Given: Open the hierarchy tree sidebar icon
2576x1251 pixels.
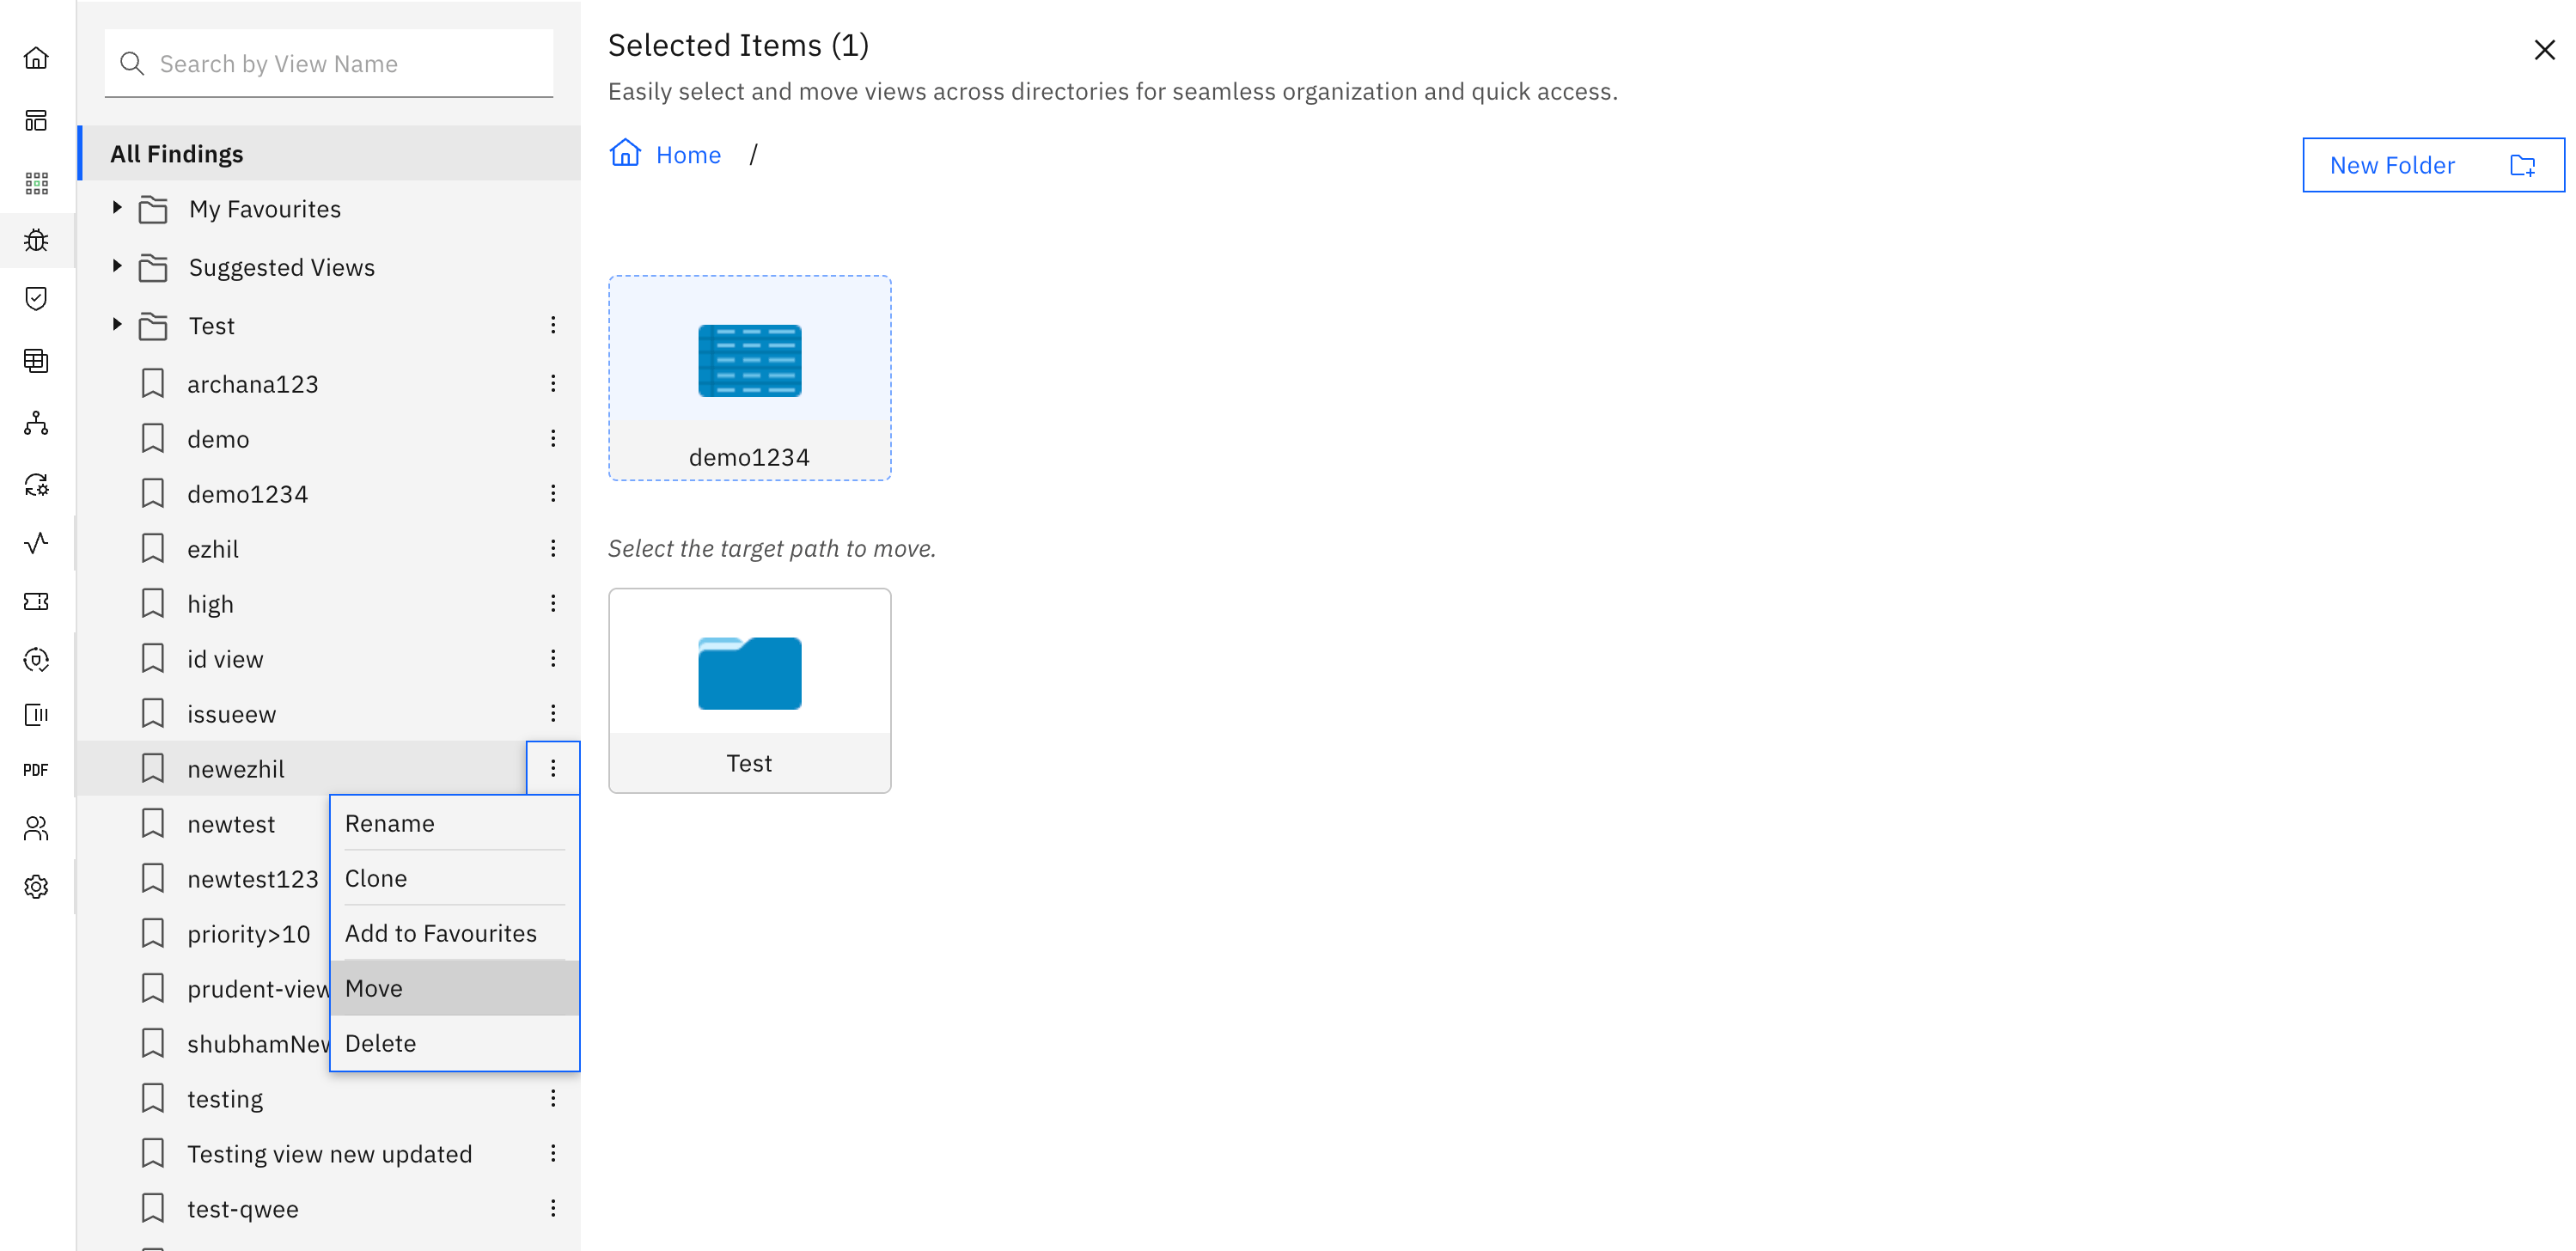Looking at the screenshot, I should coord(36,423).
